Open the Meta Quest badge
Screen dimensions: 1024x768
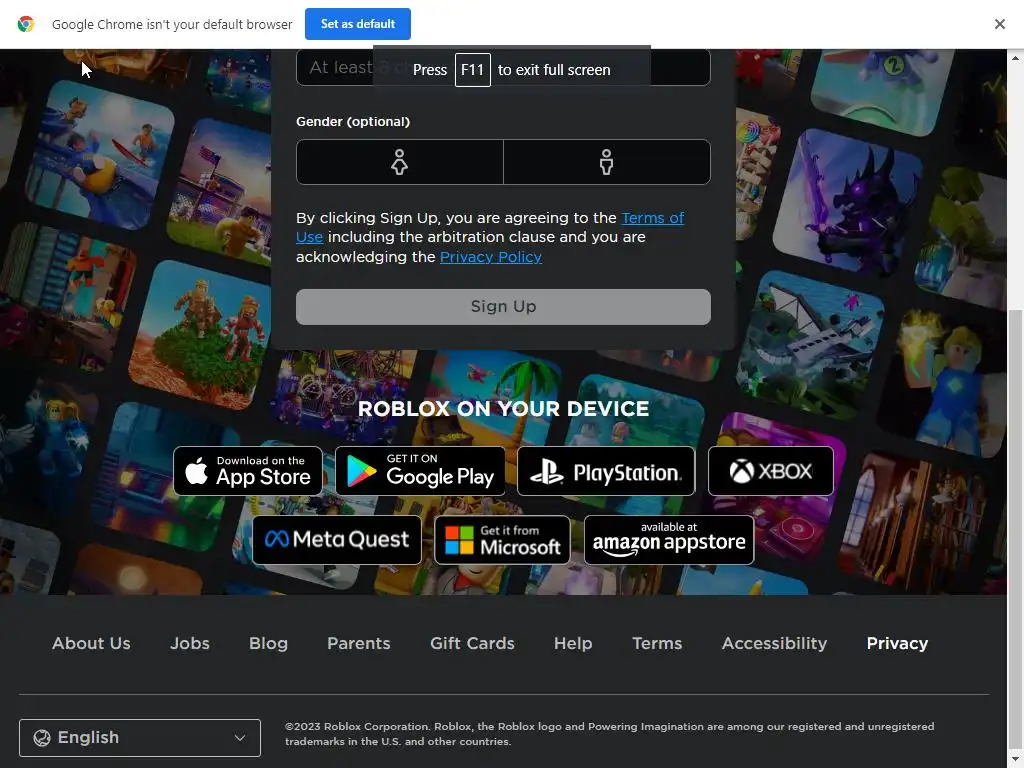tap(337, 540)
